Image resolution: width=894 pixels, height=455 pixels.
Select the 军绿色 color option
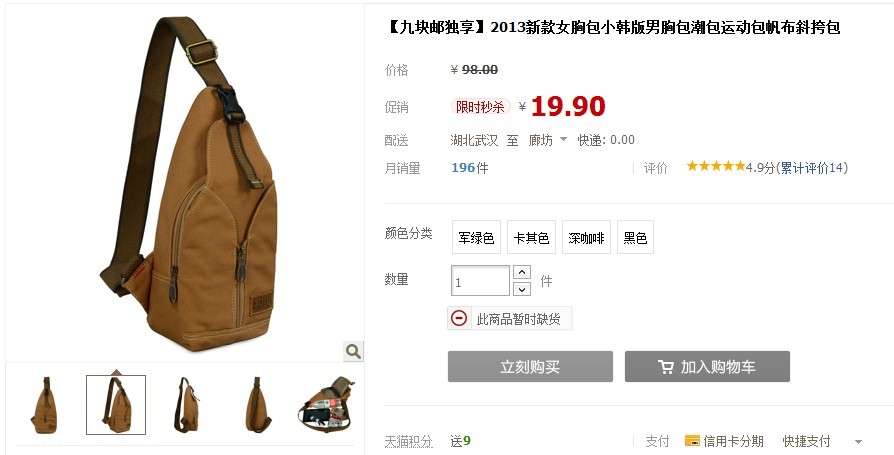click(476, 237)
